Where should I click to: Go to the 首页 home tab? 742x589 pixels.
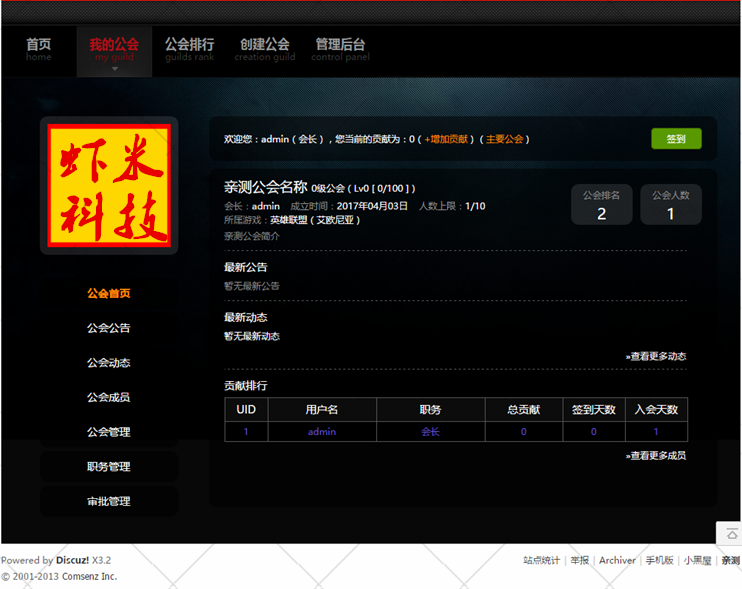[38, 50]
